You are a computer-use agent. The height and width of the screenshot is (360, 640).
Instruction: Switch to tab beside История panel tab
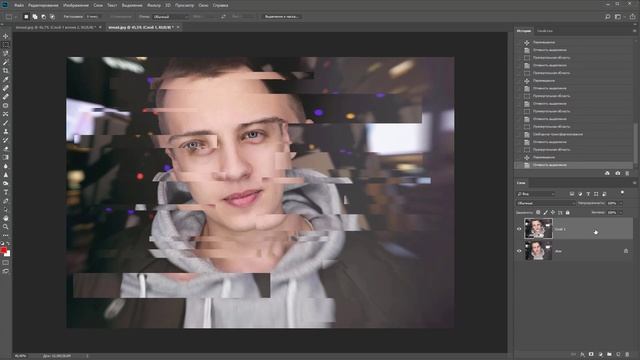point(545,31)
